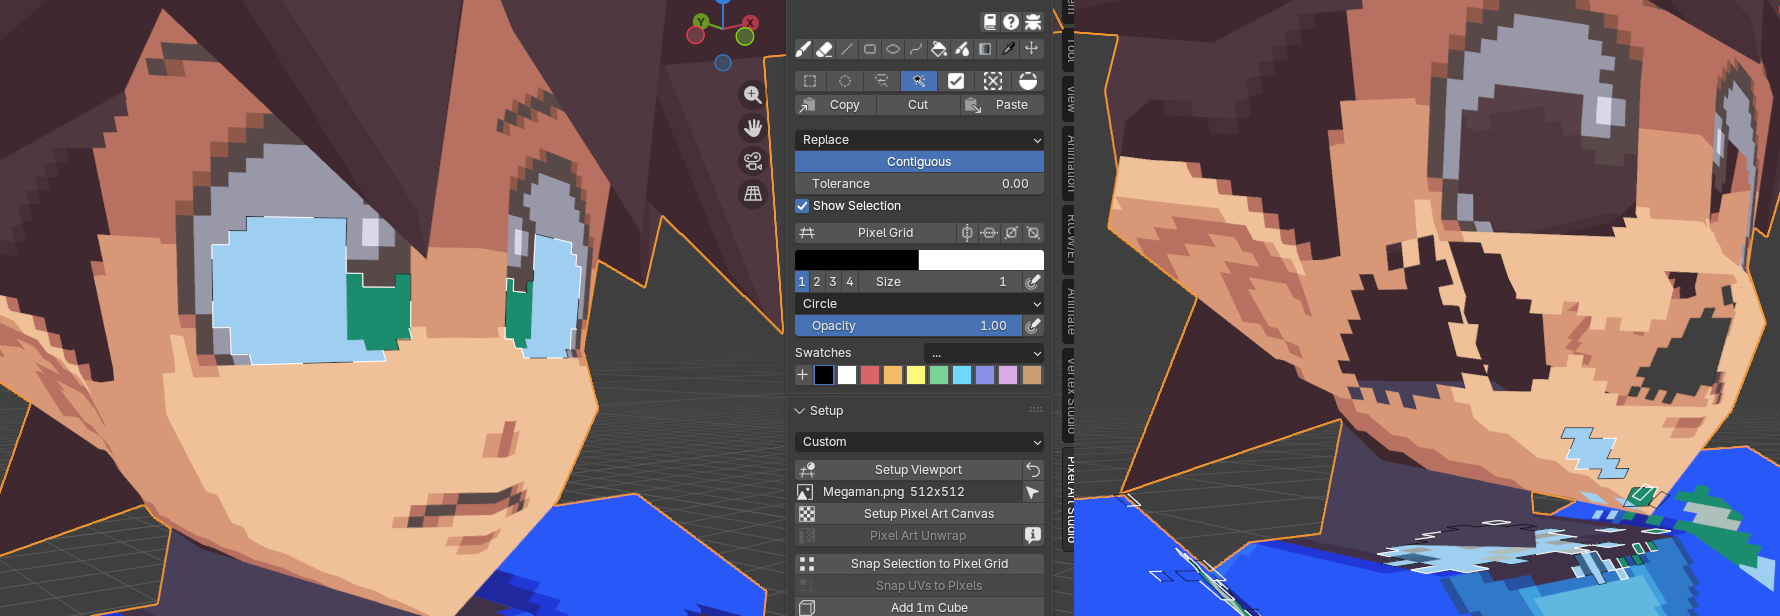Toggle pen pressure for Opacity
The width and height of the screenshot is (1780, 616).
tap(1033, 326)
